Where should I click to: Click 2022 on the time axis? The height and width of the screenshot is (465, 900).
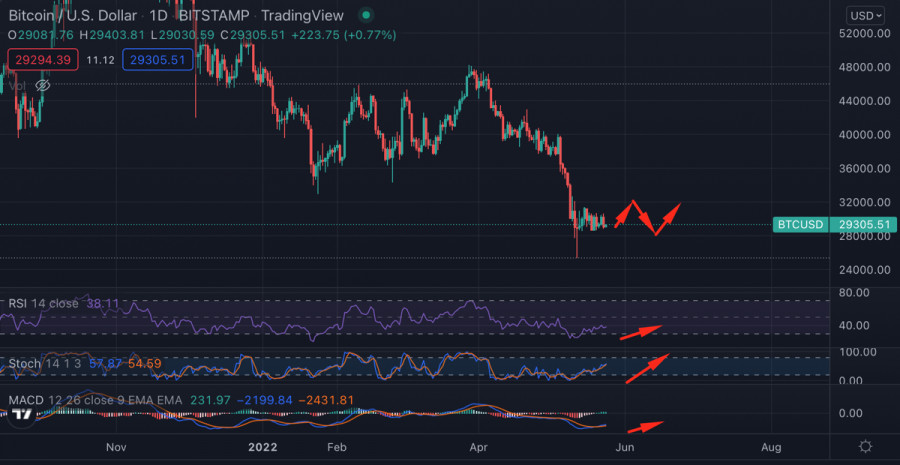(263, 447)
